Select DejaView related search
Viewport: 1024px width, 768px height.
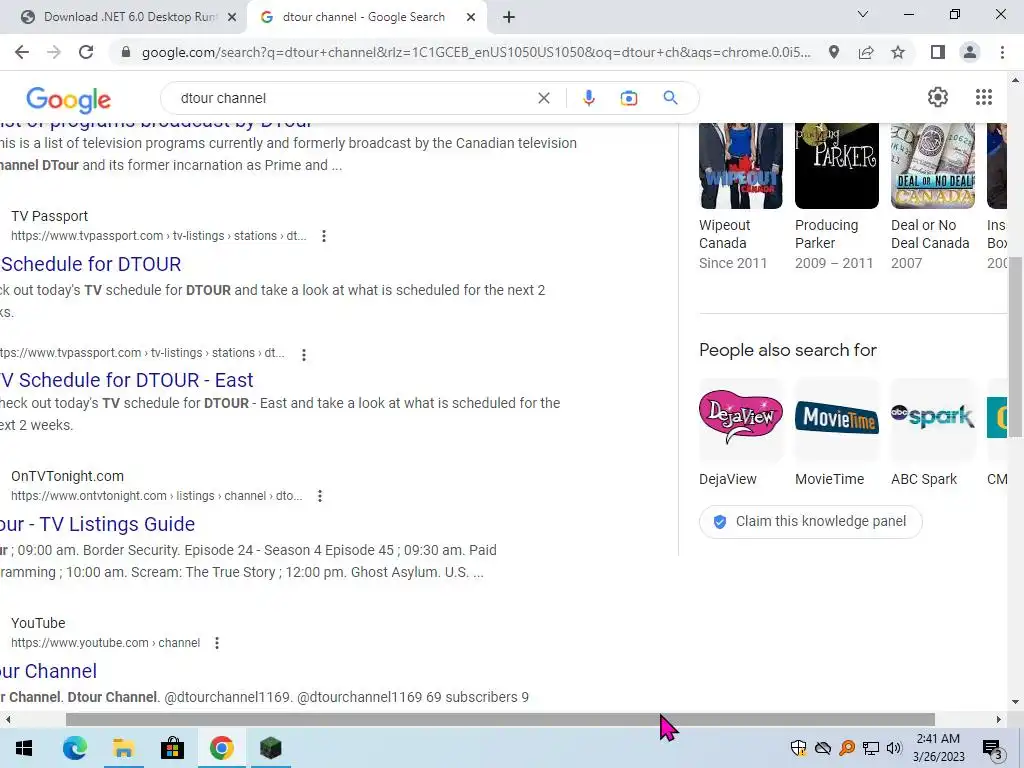point(741,433)
